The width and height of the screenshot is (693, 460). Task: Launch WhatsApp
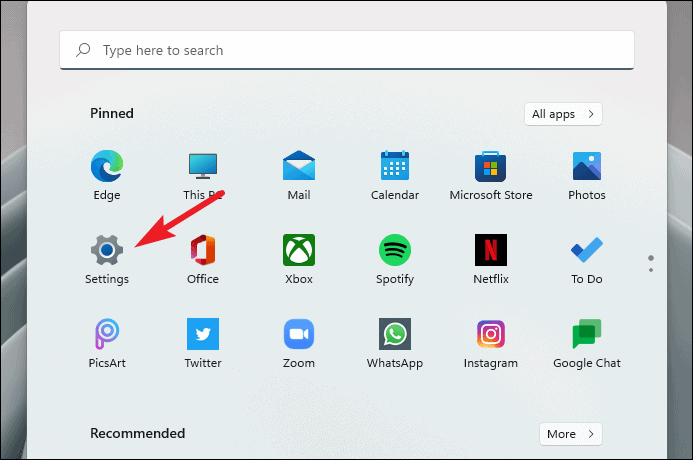point(395,334)
